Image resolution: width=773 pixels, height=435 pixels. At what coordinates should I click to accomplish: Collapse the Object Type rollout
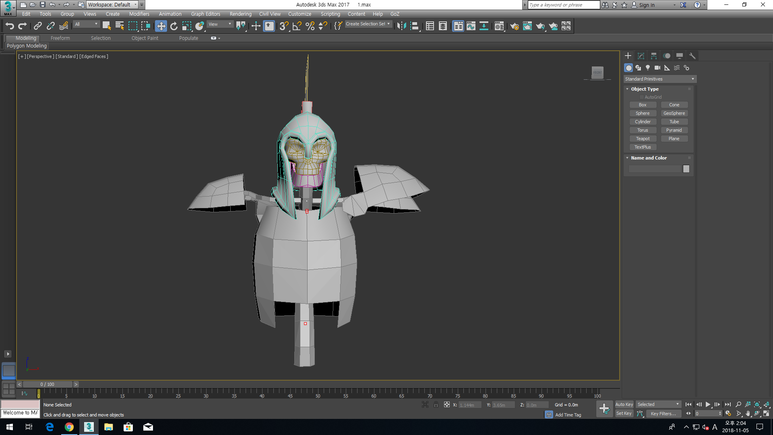click(x=645, y=89)
